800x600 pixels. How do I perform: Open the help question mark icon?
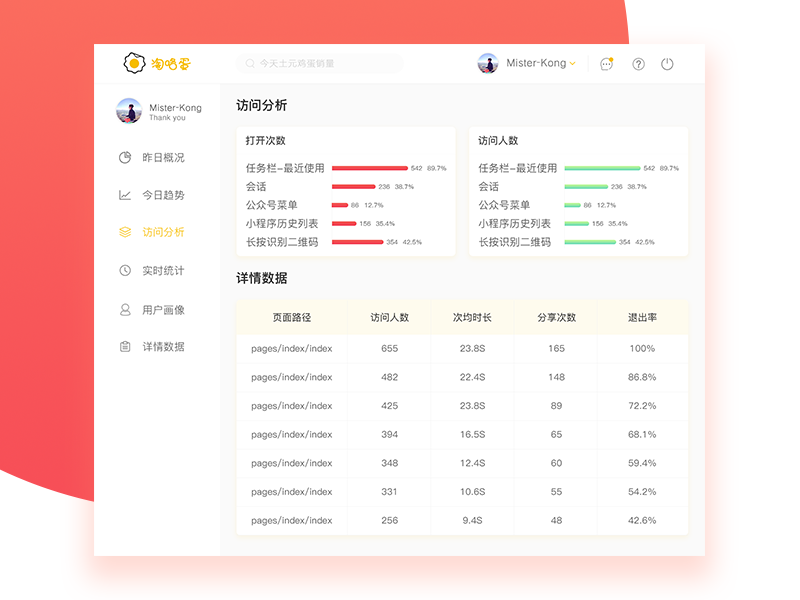click(x=638, y=64)
